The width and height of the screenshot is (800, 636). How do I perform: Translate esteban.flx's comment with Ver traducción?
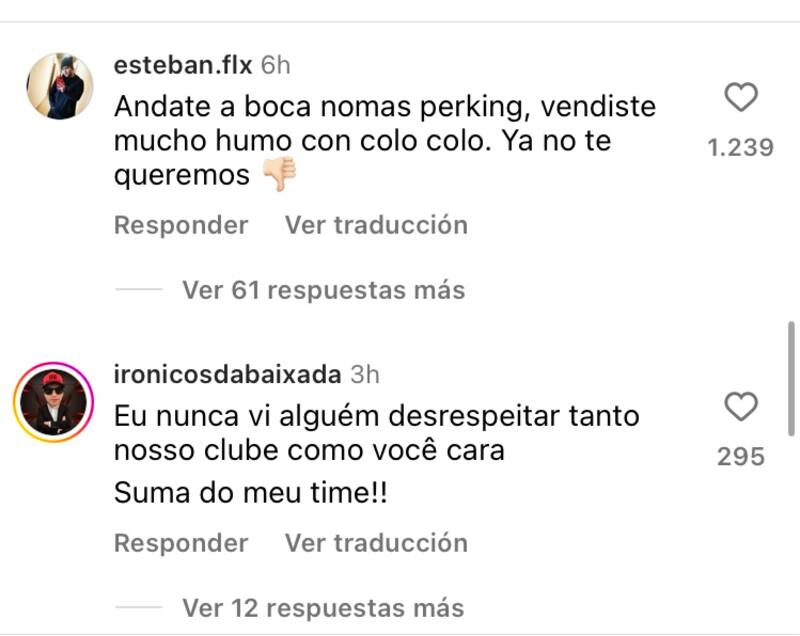click(x=376, y=225)
